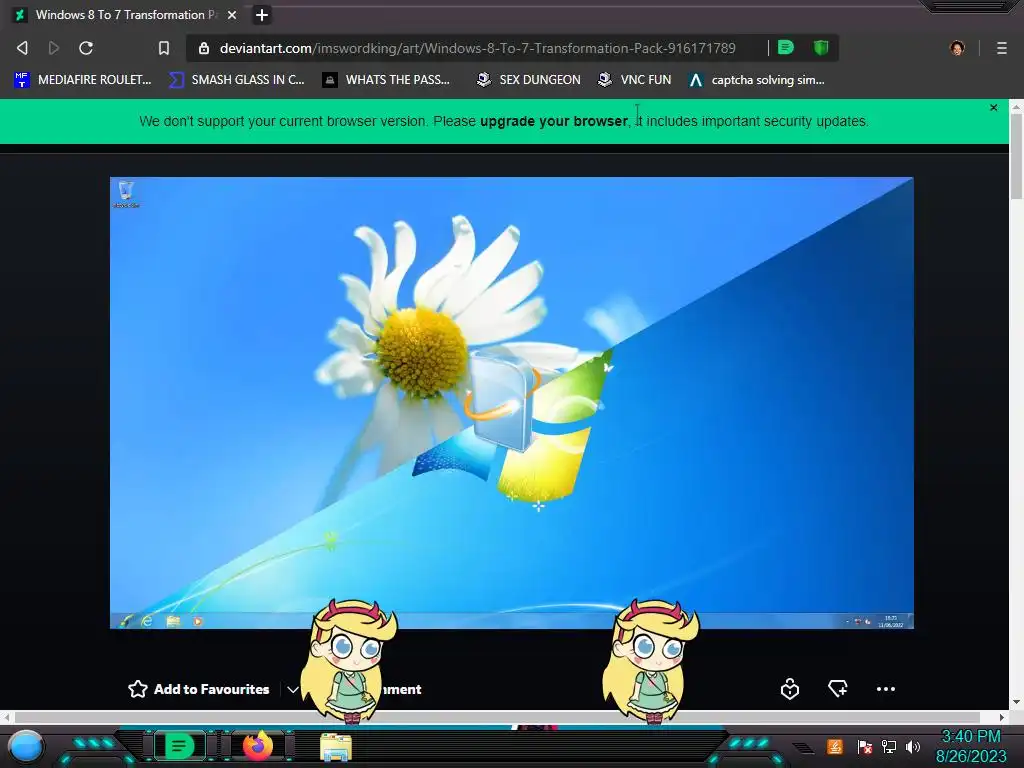
Task: Open the Action Center flag tray icon
Action: (x=864, y=746)
